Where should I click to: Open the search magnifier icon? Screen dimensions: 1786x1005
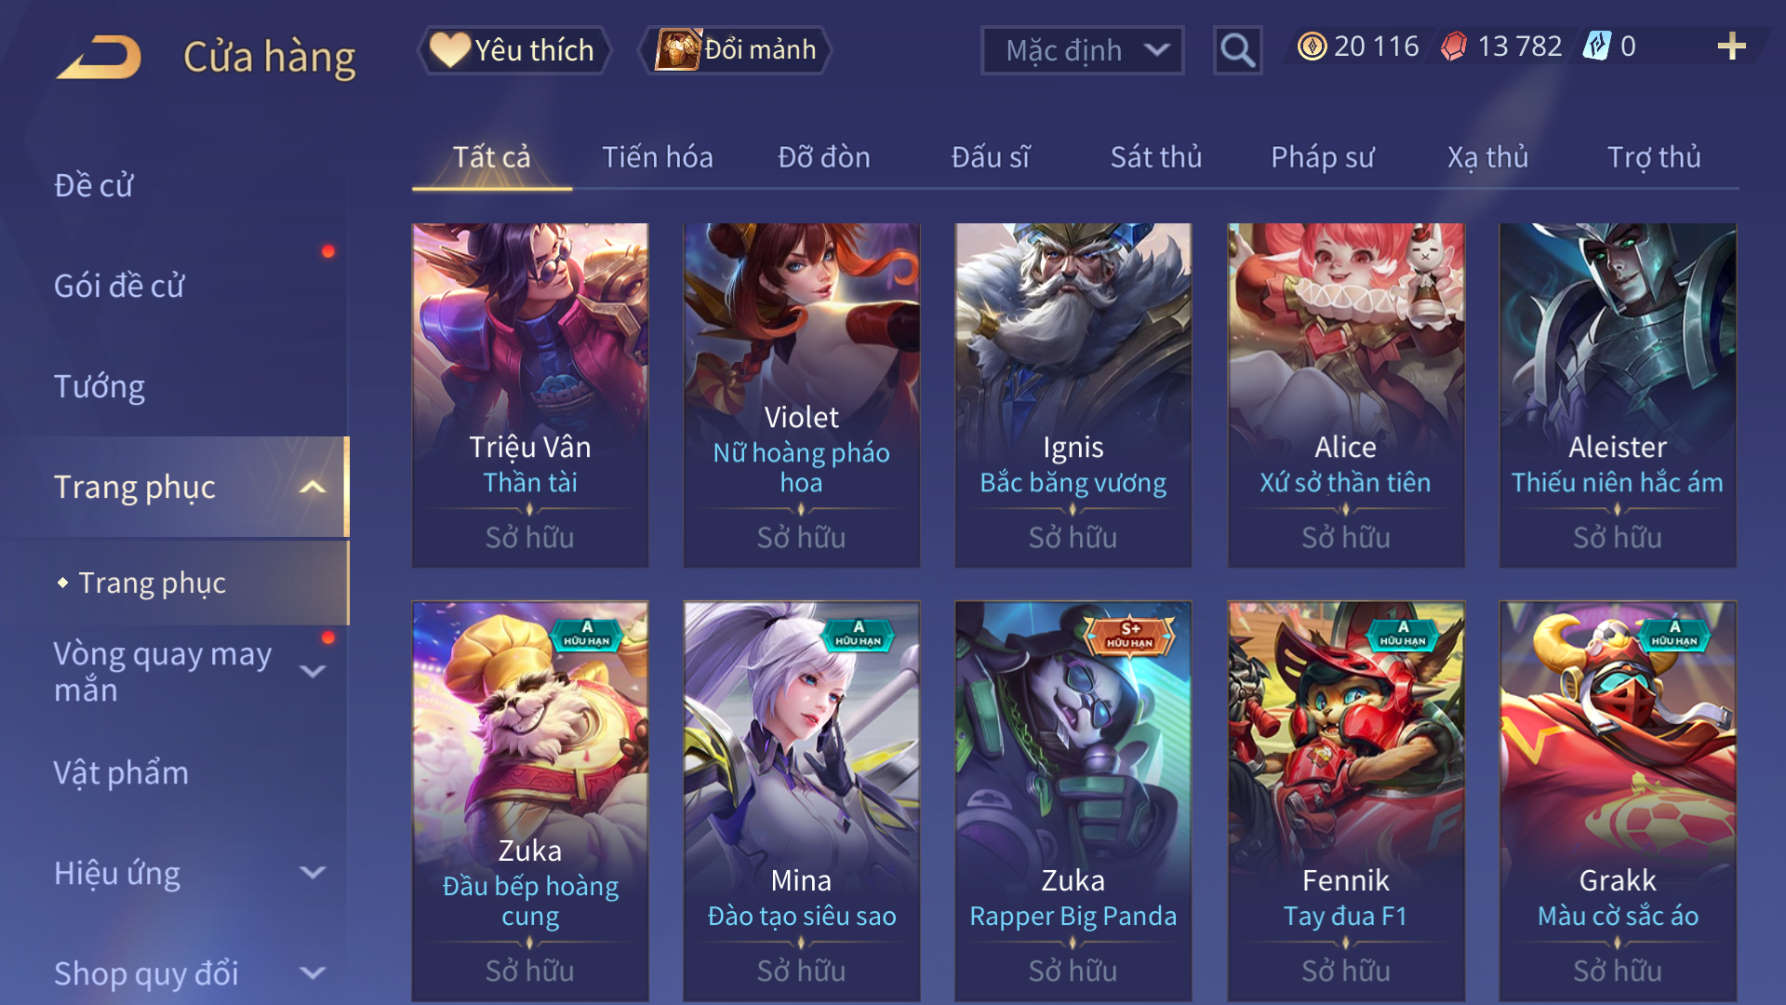[1237, 50]
